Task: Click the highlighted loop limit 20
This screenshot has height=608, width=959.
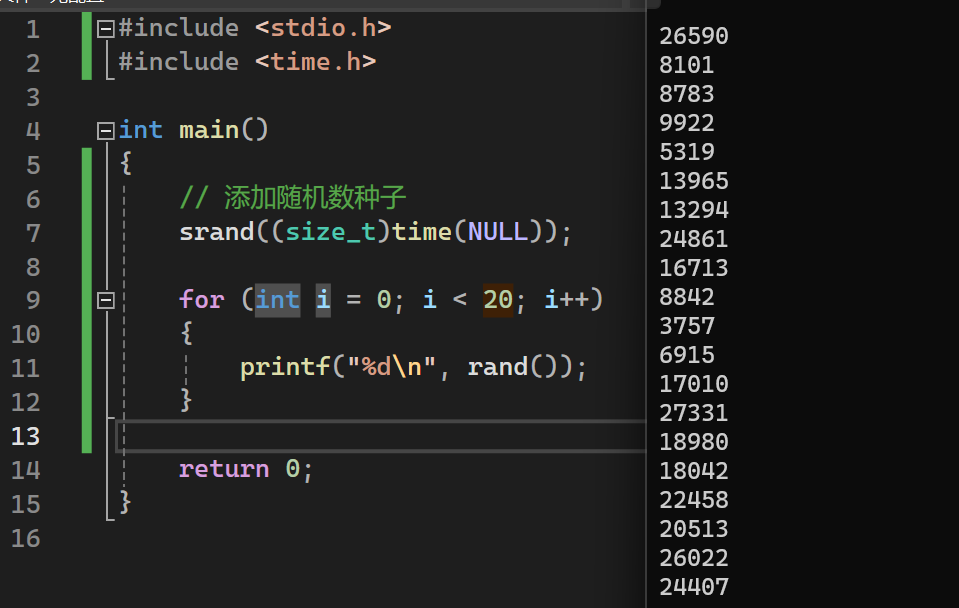Action: click(498, 300)
